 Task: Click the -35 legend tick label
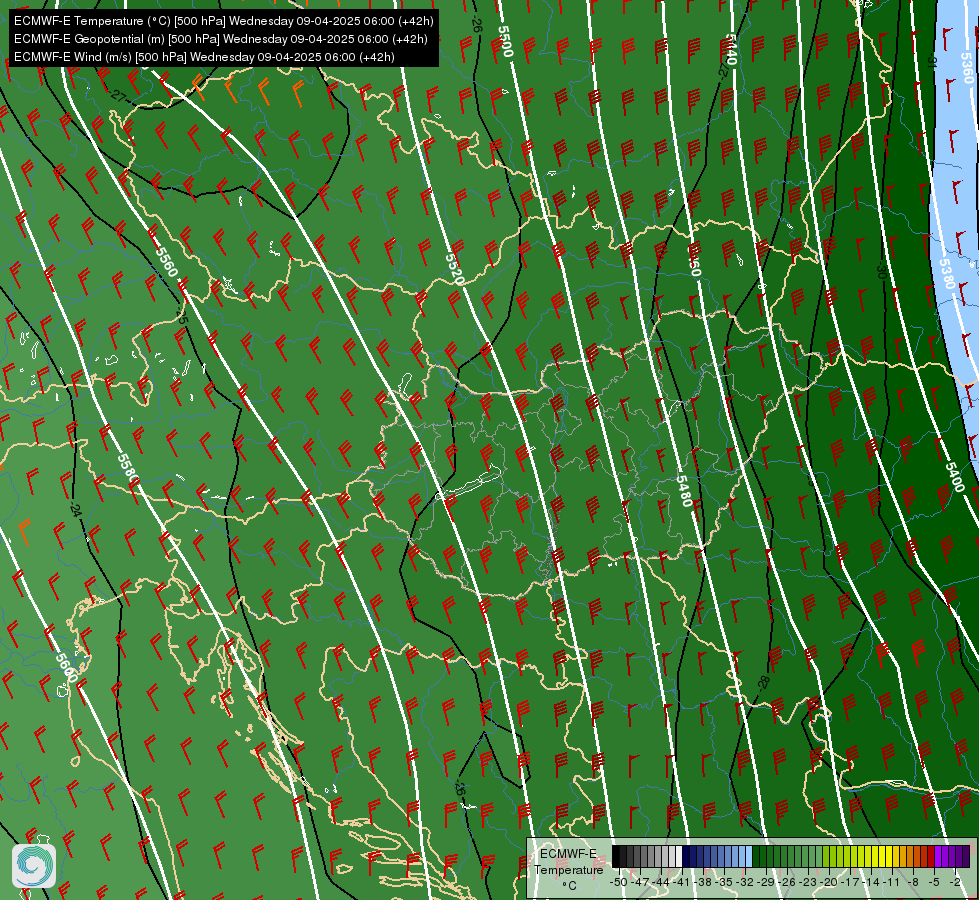click(x=724, y=883)
